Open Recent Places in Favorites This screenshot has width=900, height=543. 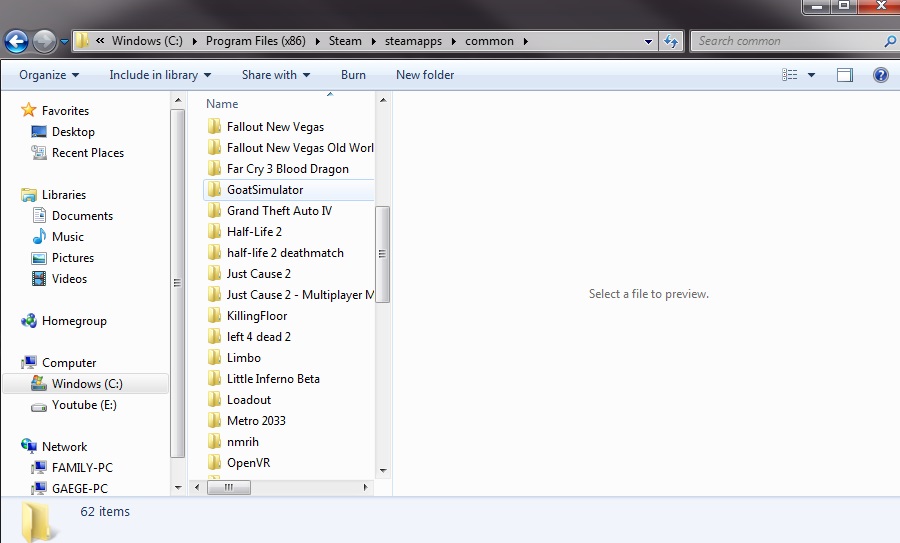click(87, 153)
